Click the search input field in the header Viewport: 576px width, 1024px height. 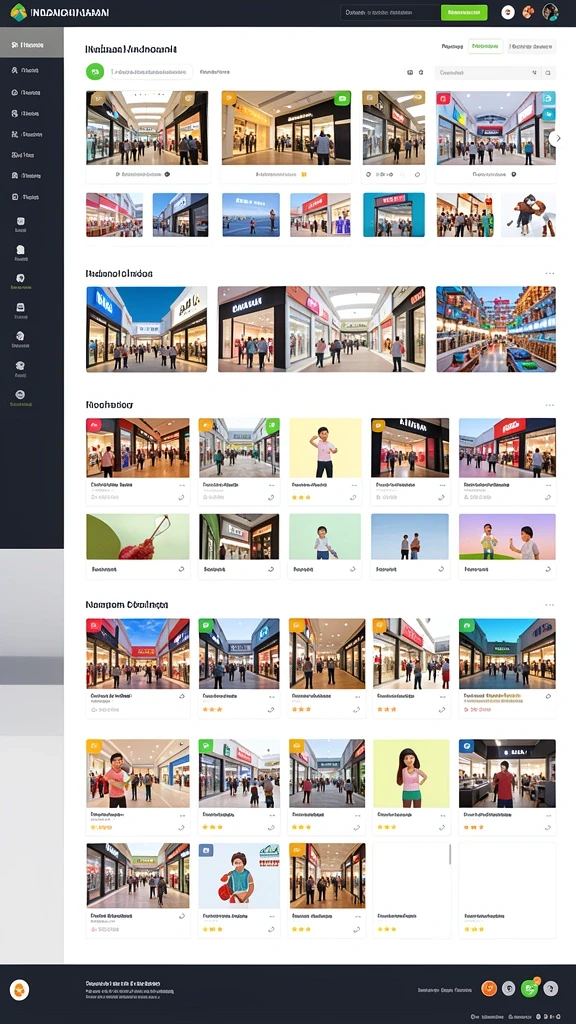[x=391, y=12]
